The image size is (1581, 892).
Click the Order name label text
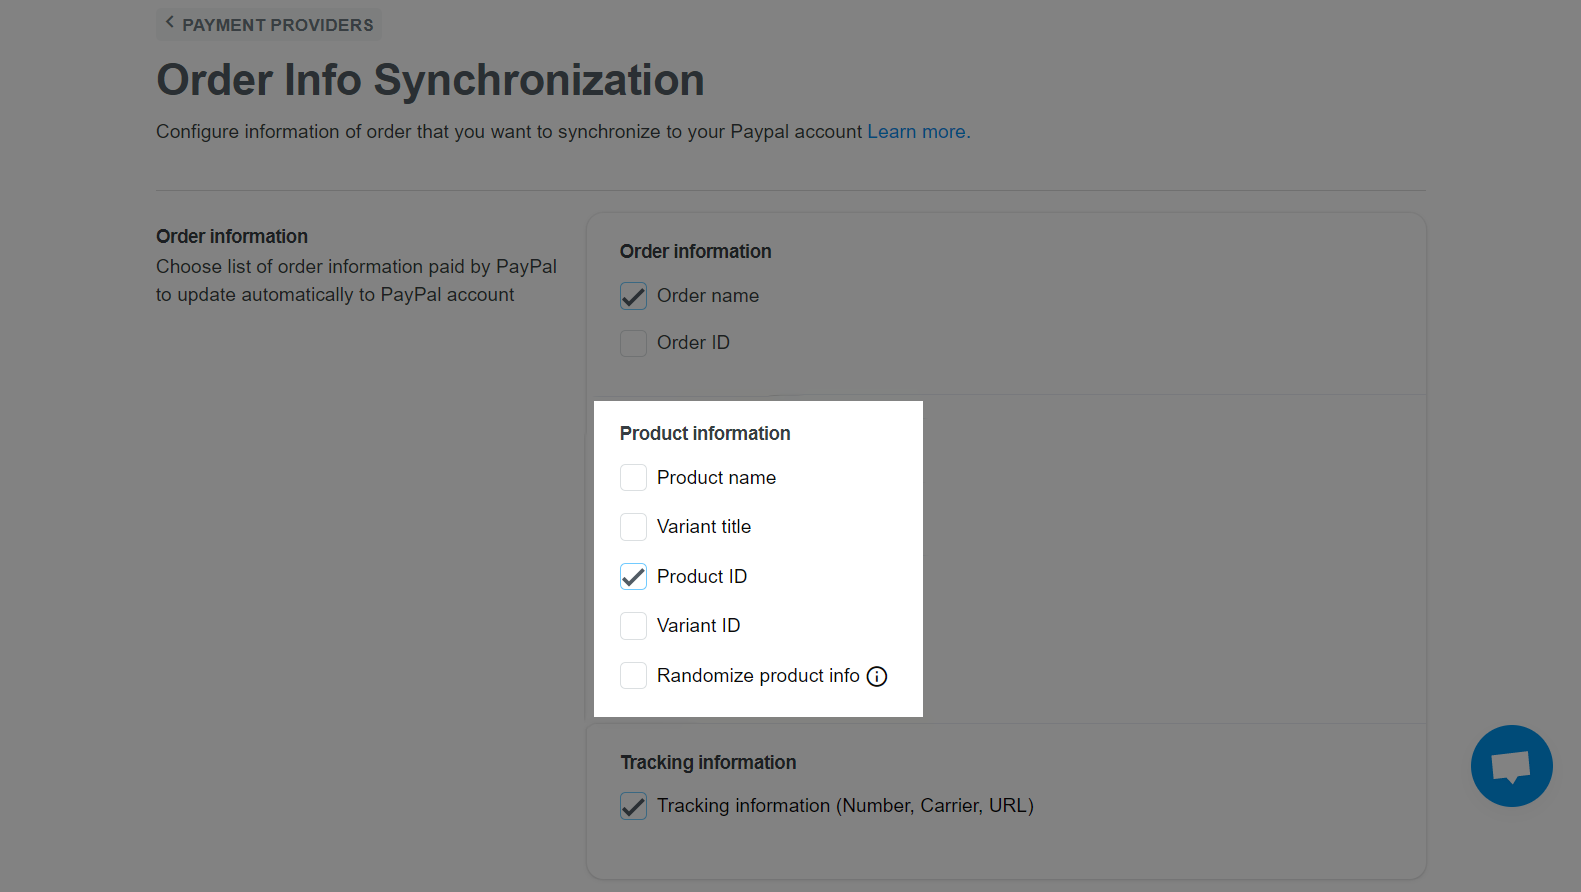click(708, 296)
